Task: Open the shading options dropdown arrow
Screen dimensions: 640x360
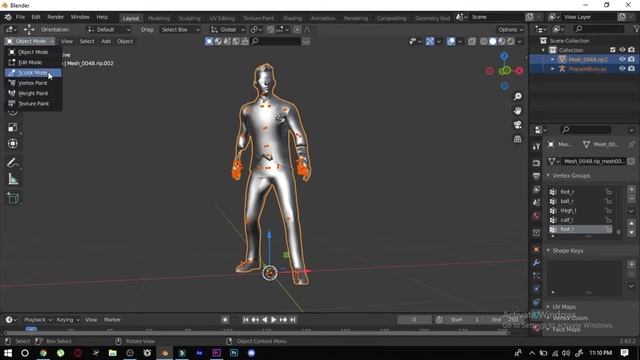Action: click(520, 41)
